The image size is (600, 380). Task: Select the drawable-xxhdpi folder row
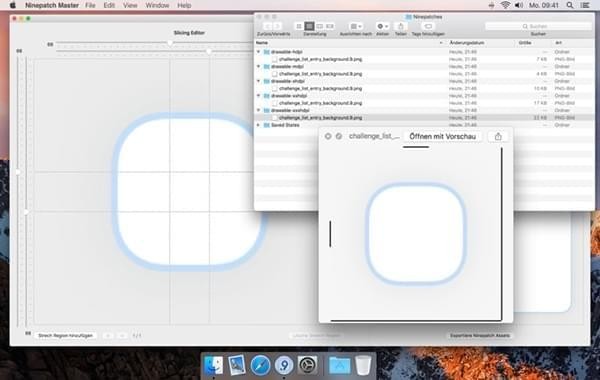(424, 96)
